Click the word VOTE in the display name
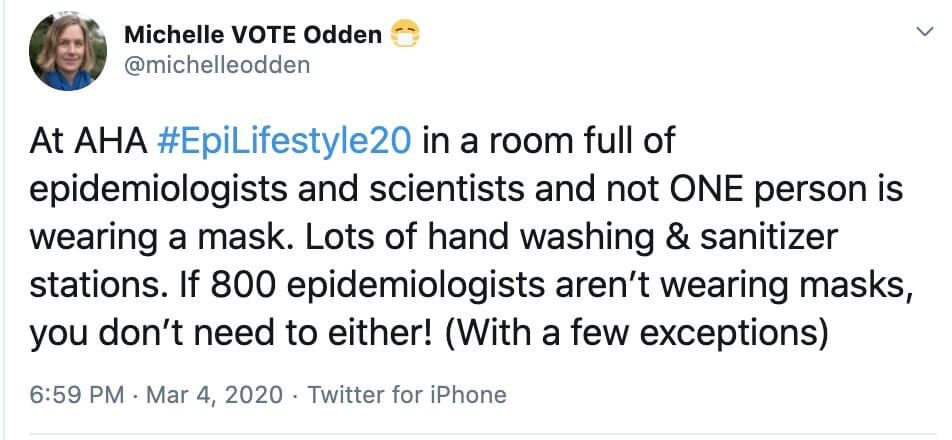The width and height of the screenshot is (952, 440). click(x=264, y=35)
